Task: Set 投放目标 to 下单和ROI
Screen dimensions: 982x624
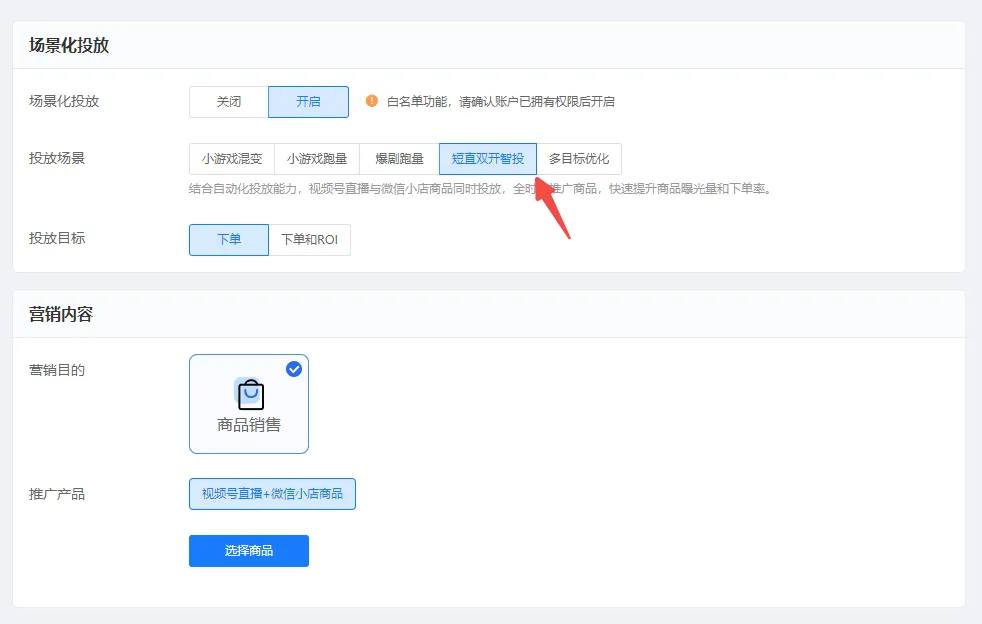Action: coord(309,239)
